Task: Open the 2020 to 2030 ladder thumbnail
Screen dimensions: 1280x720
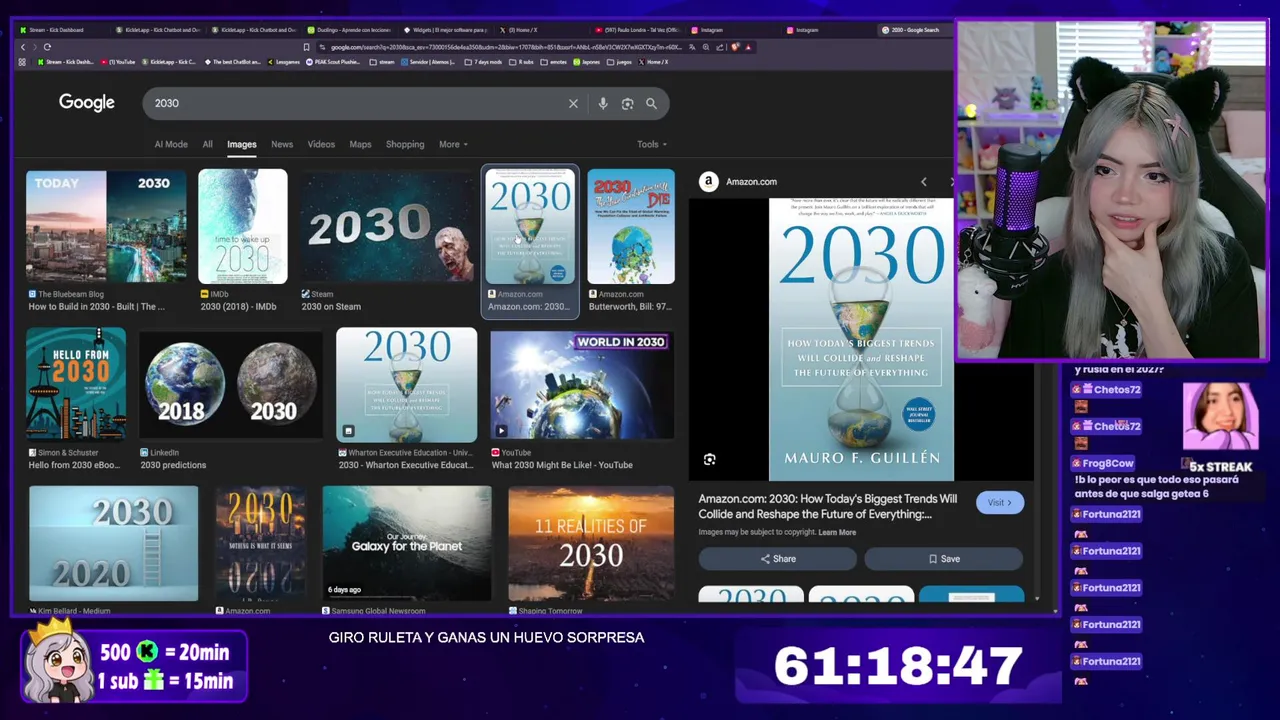Action: [x=113, y=543]
